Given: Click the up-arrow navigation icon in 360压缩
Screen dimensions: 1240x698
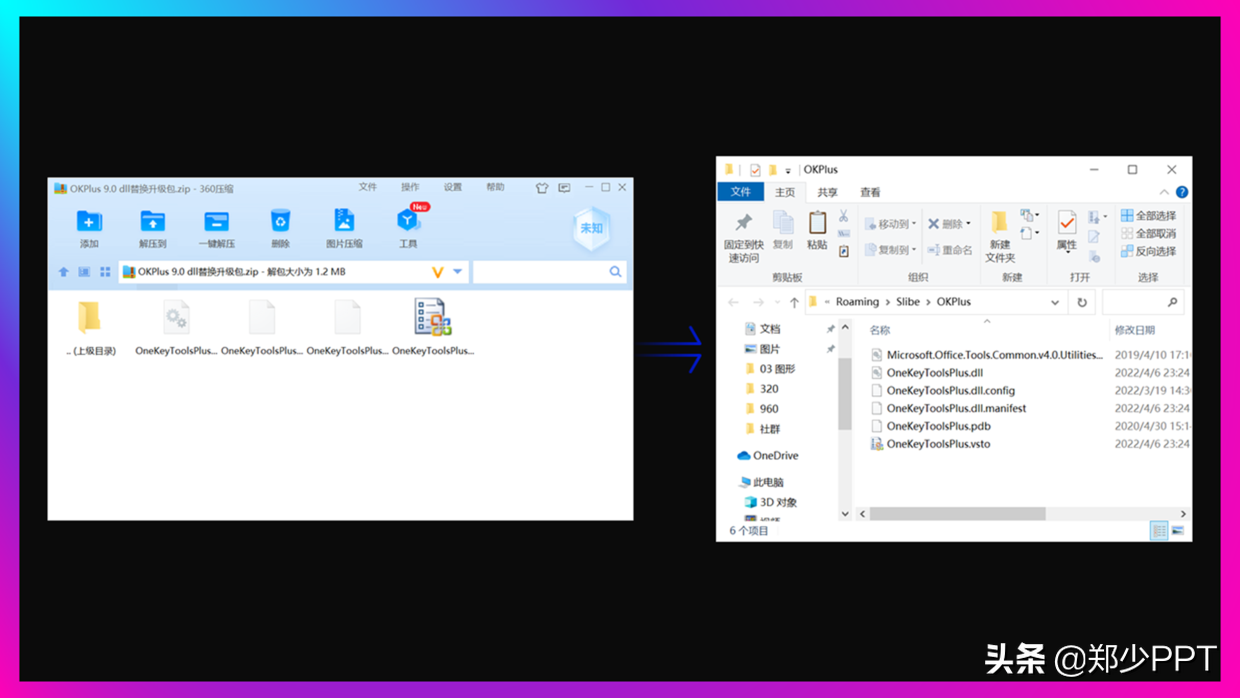Looking at the screenshot, I should point(64,272).
